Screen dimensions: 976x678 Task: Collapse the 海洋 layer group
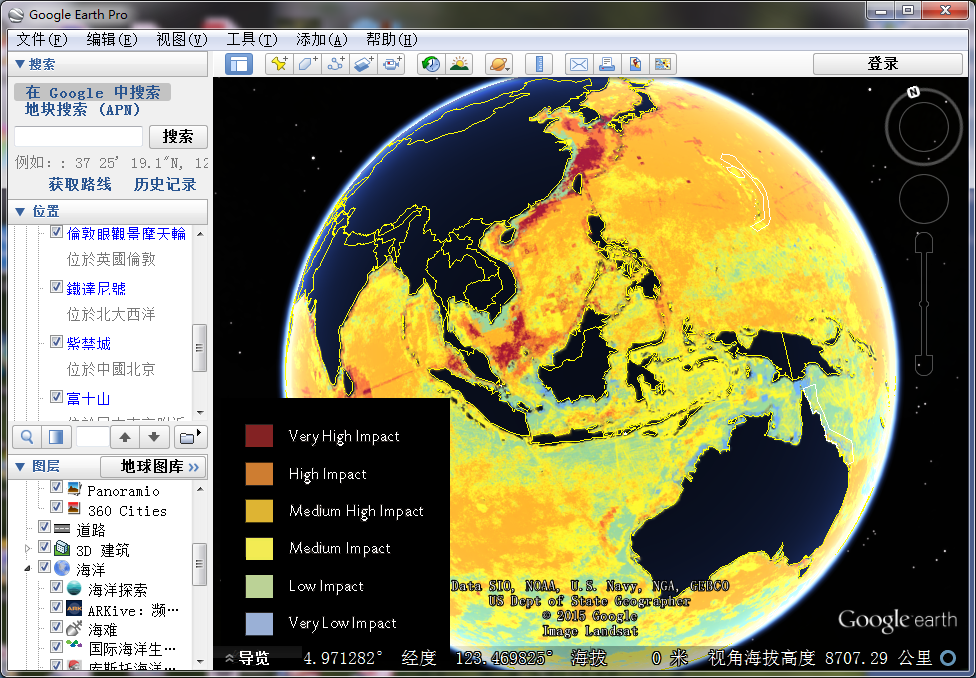(28, 568)
